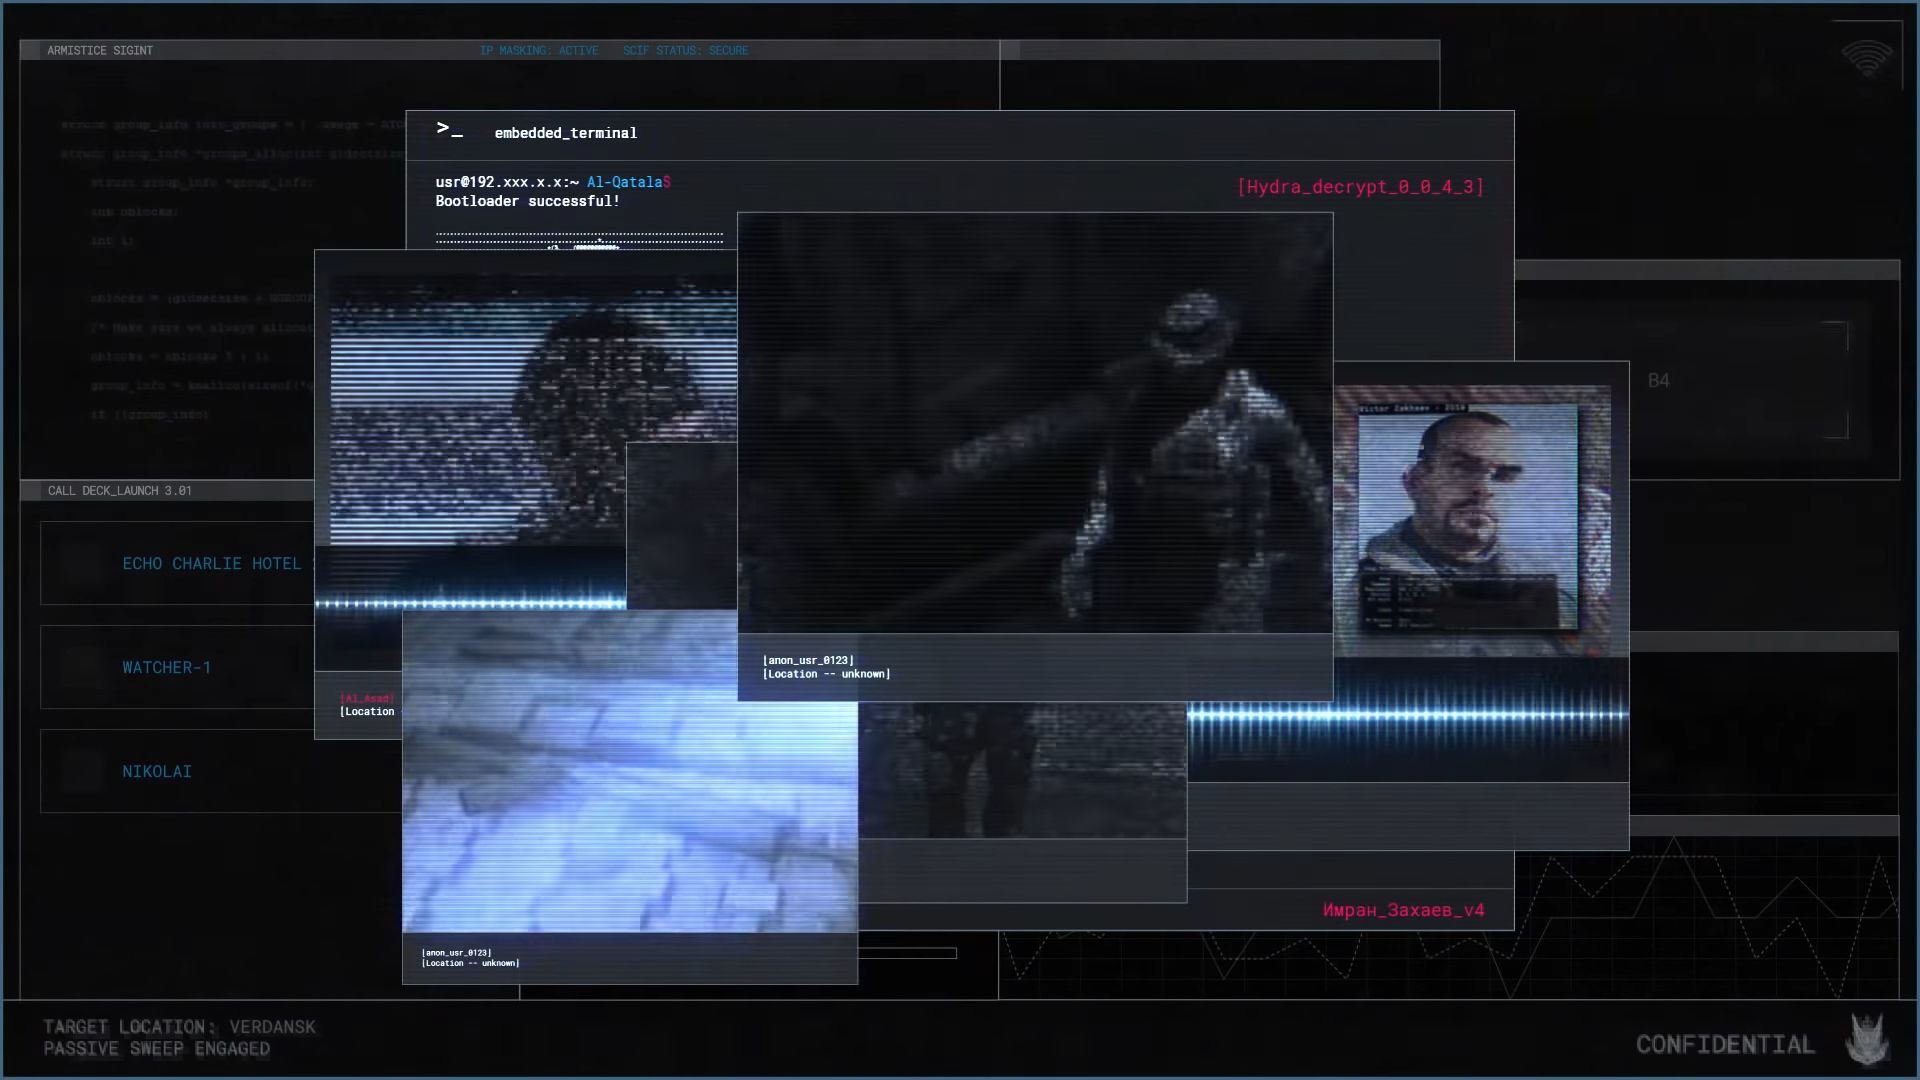Click the faction emblem next to CONFIDENTIAL
The height and width of the screenshot is (1080, 1920).
pyautogui.click(x=1867, y=1040)
